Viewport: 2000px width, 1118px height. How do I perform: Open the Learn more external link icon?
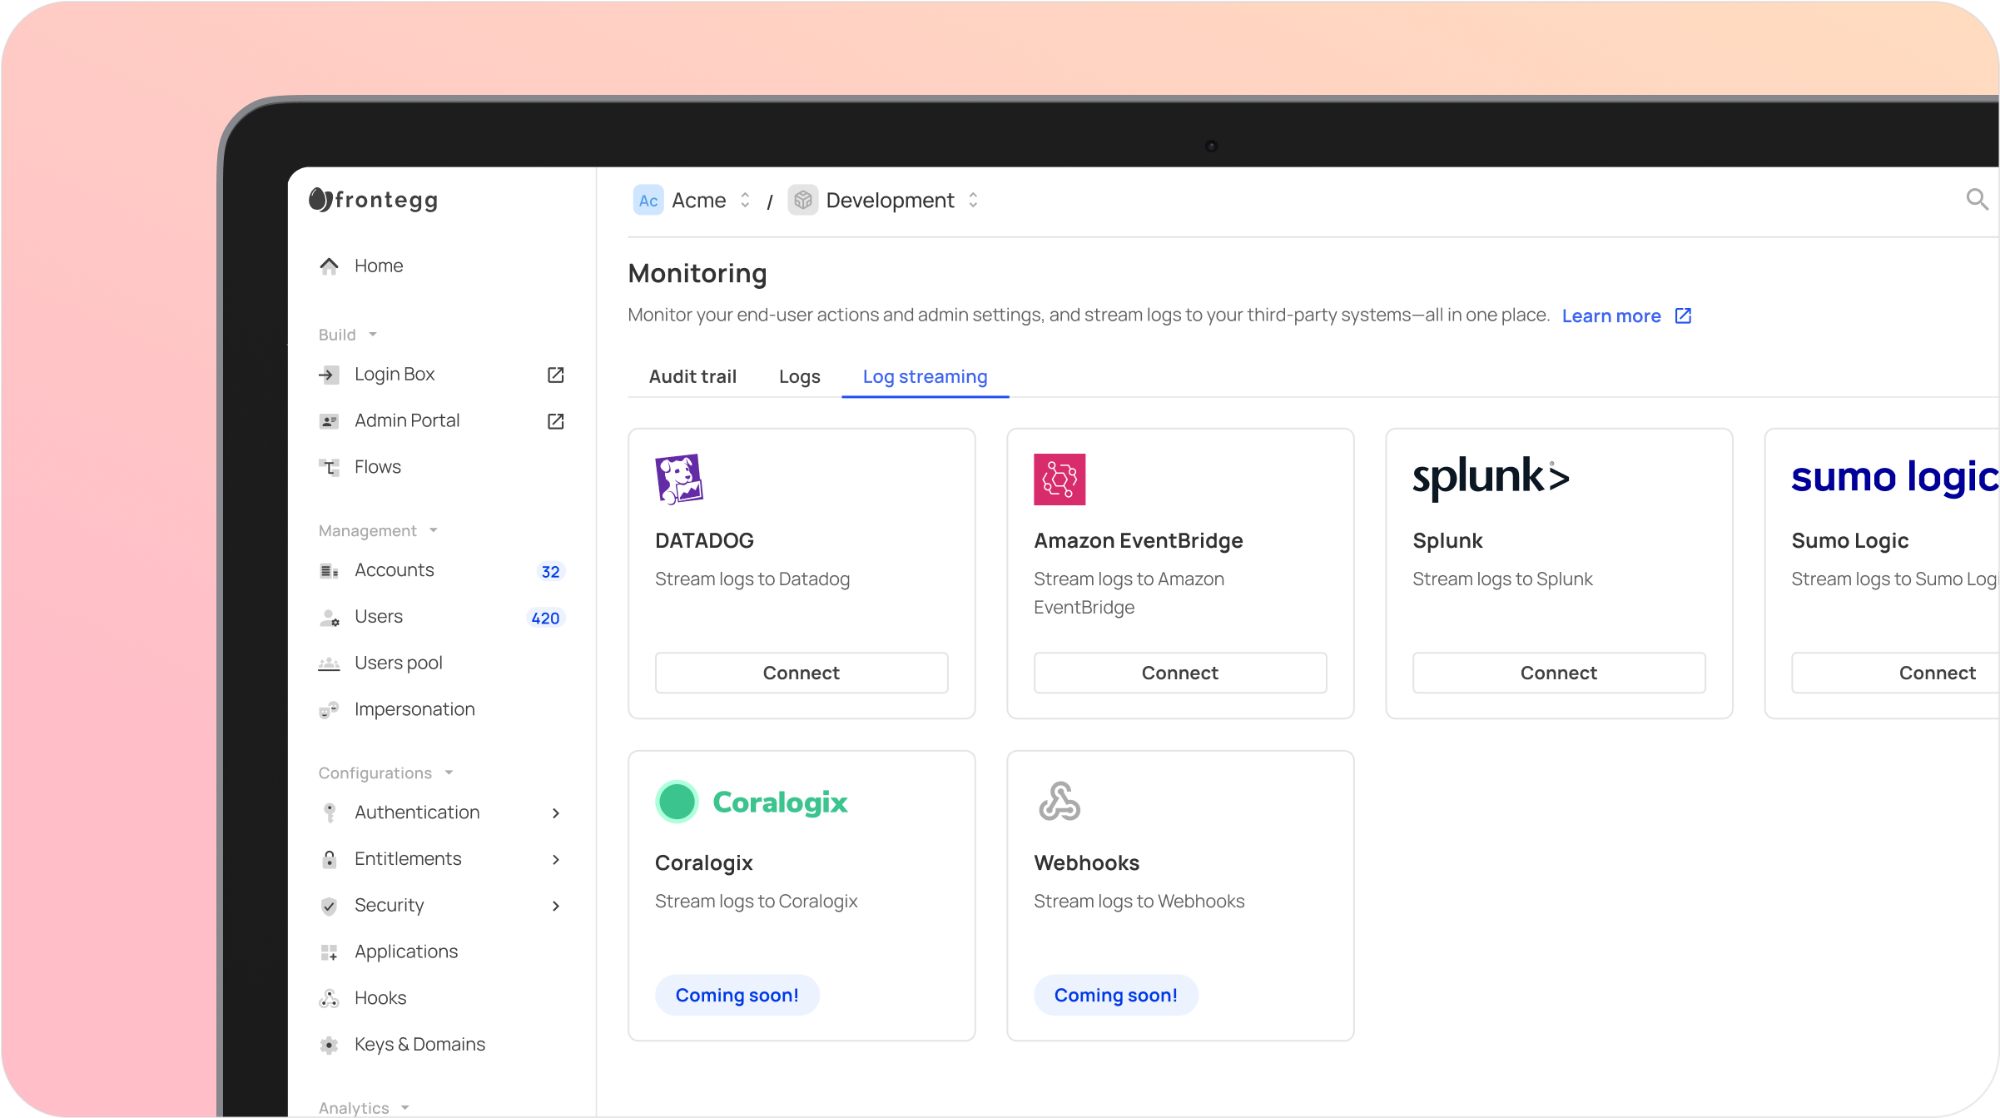pyautogui.click(x=1683, y=316)
